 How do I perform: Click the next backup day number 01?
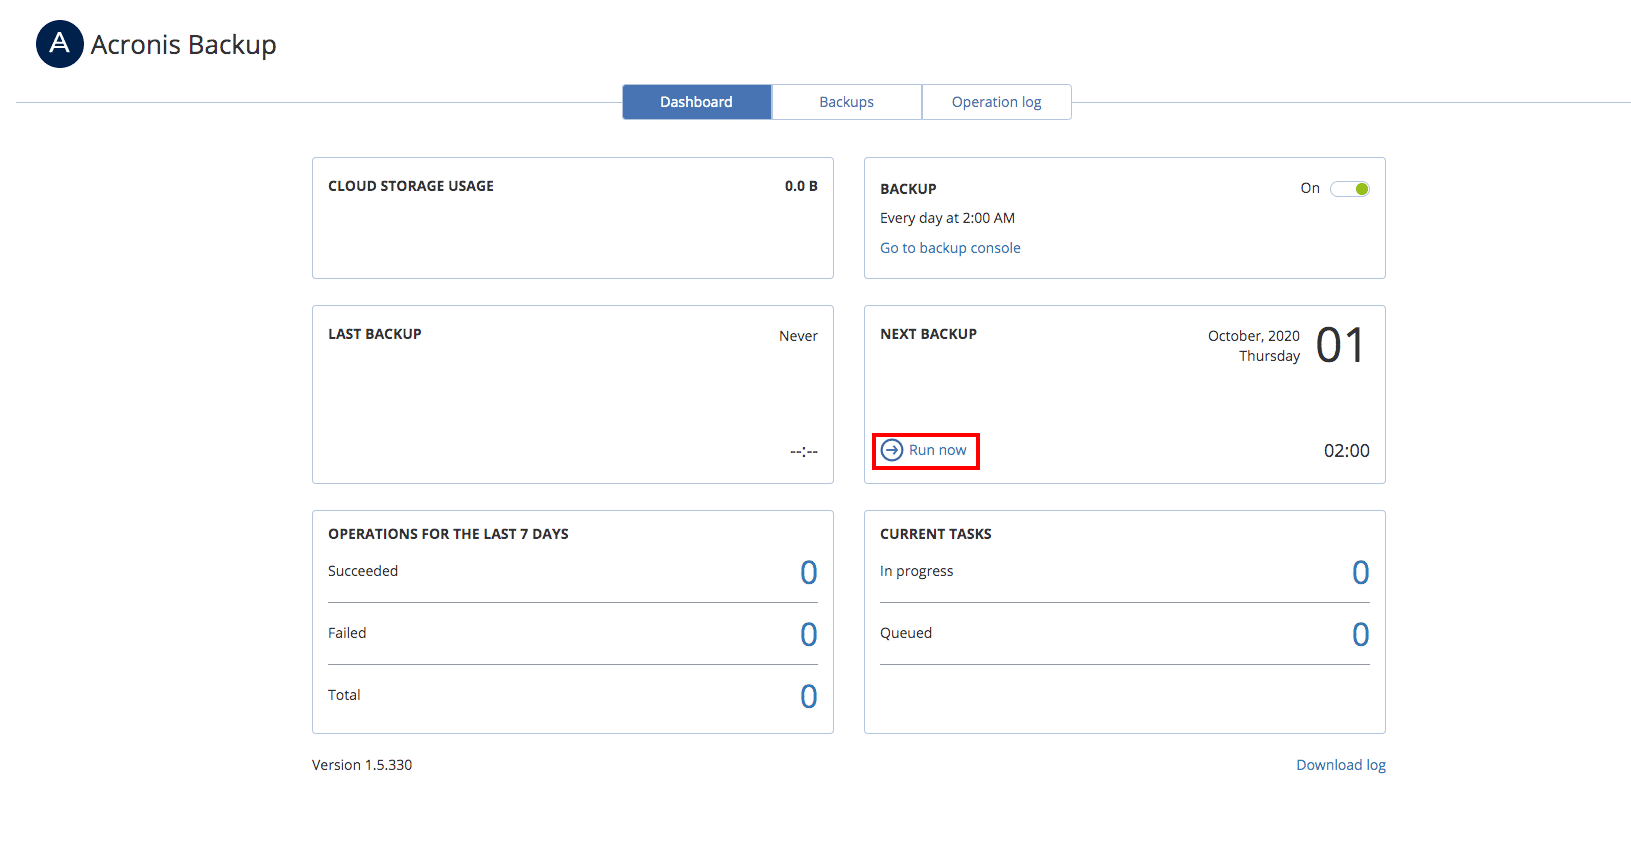(x=1341, y=346)
